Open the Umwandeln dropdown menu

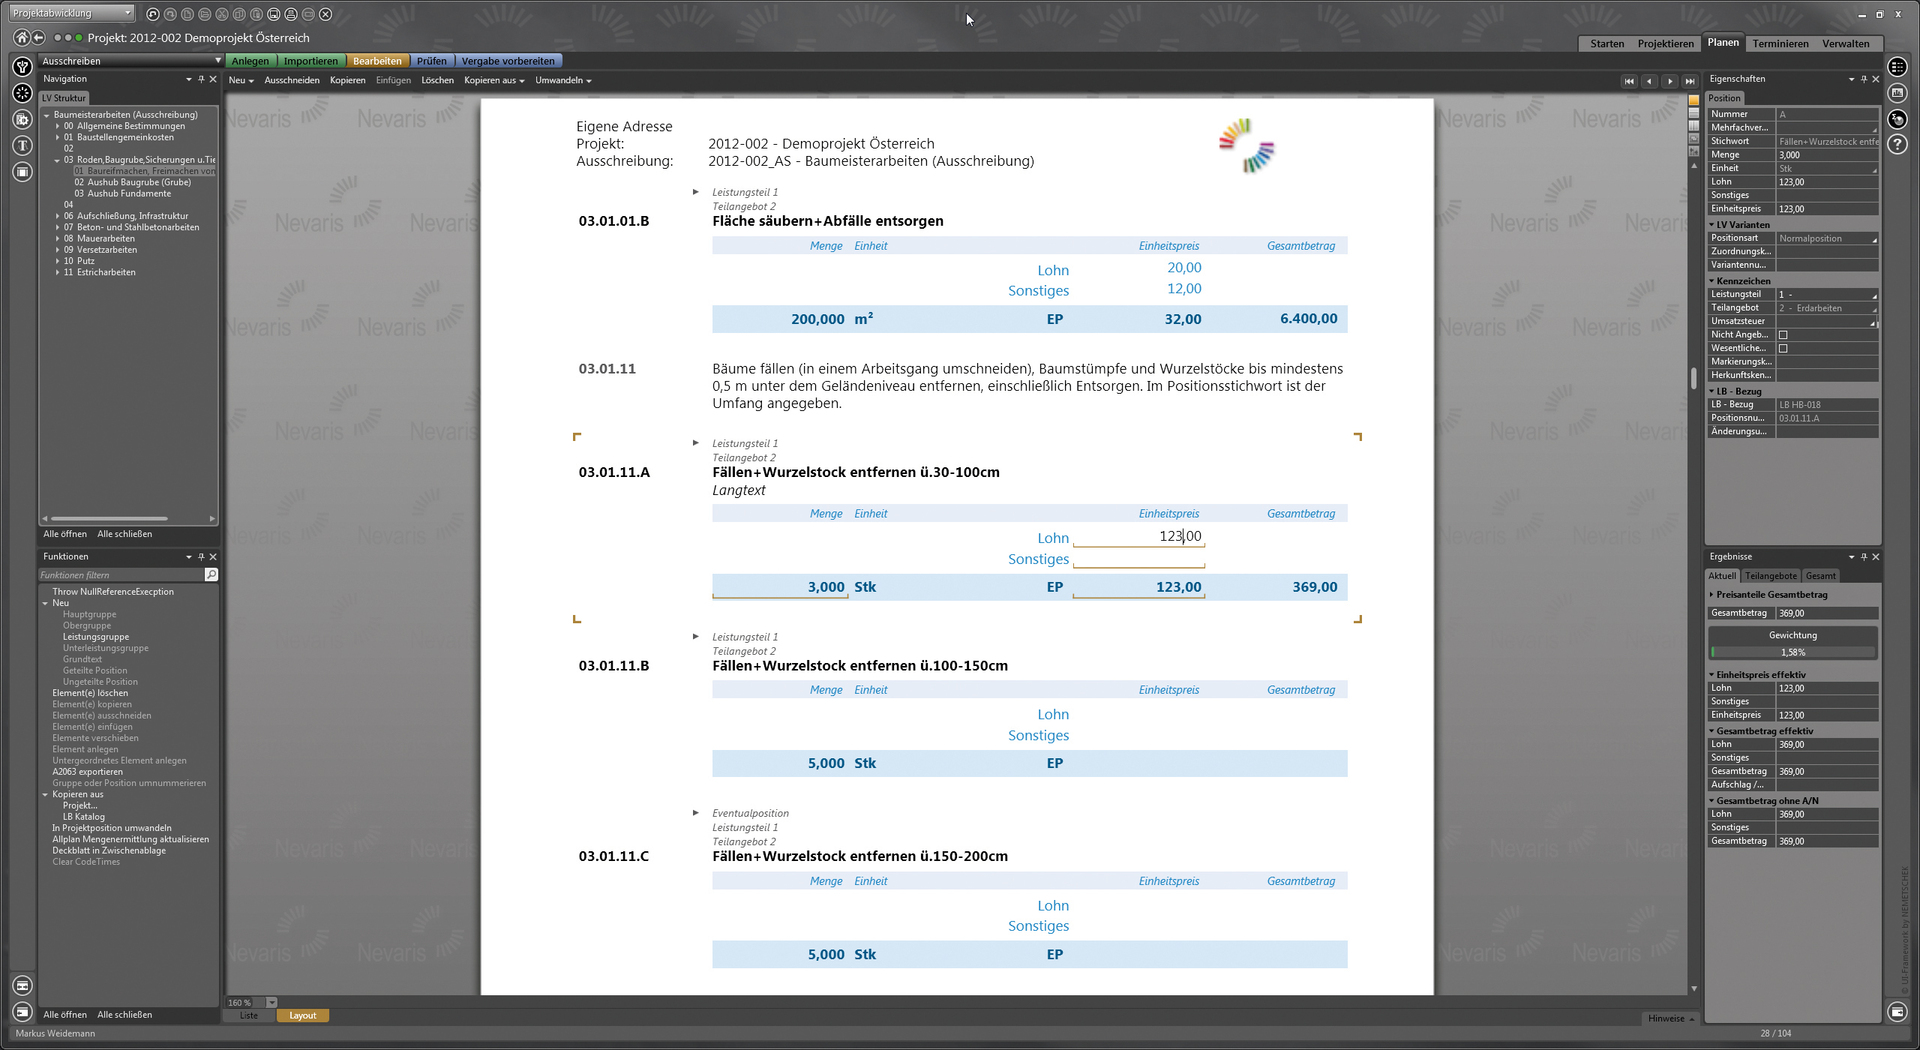562,80
